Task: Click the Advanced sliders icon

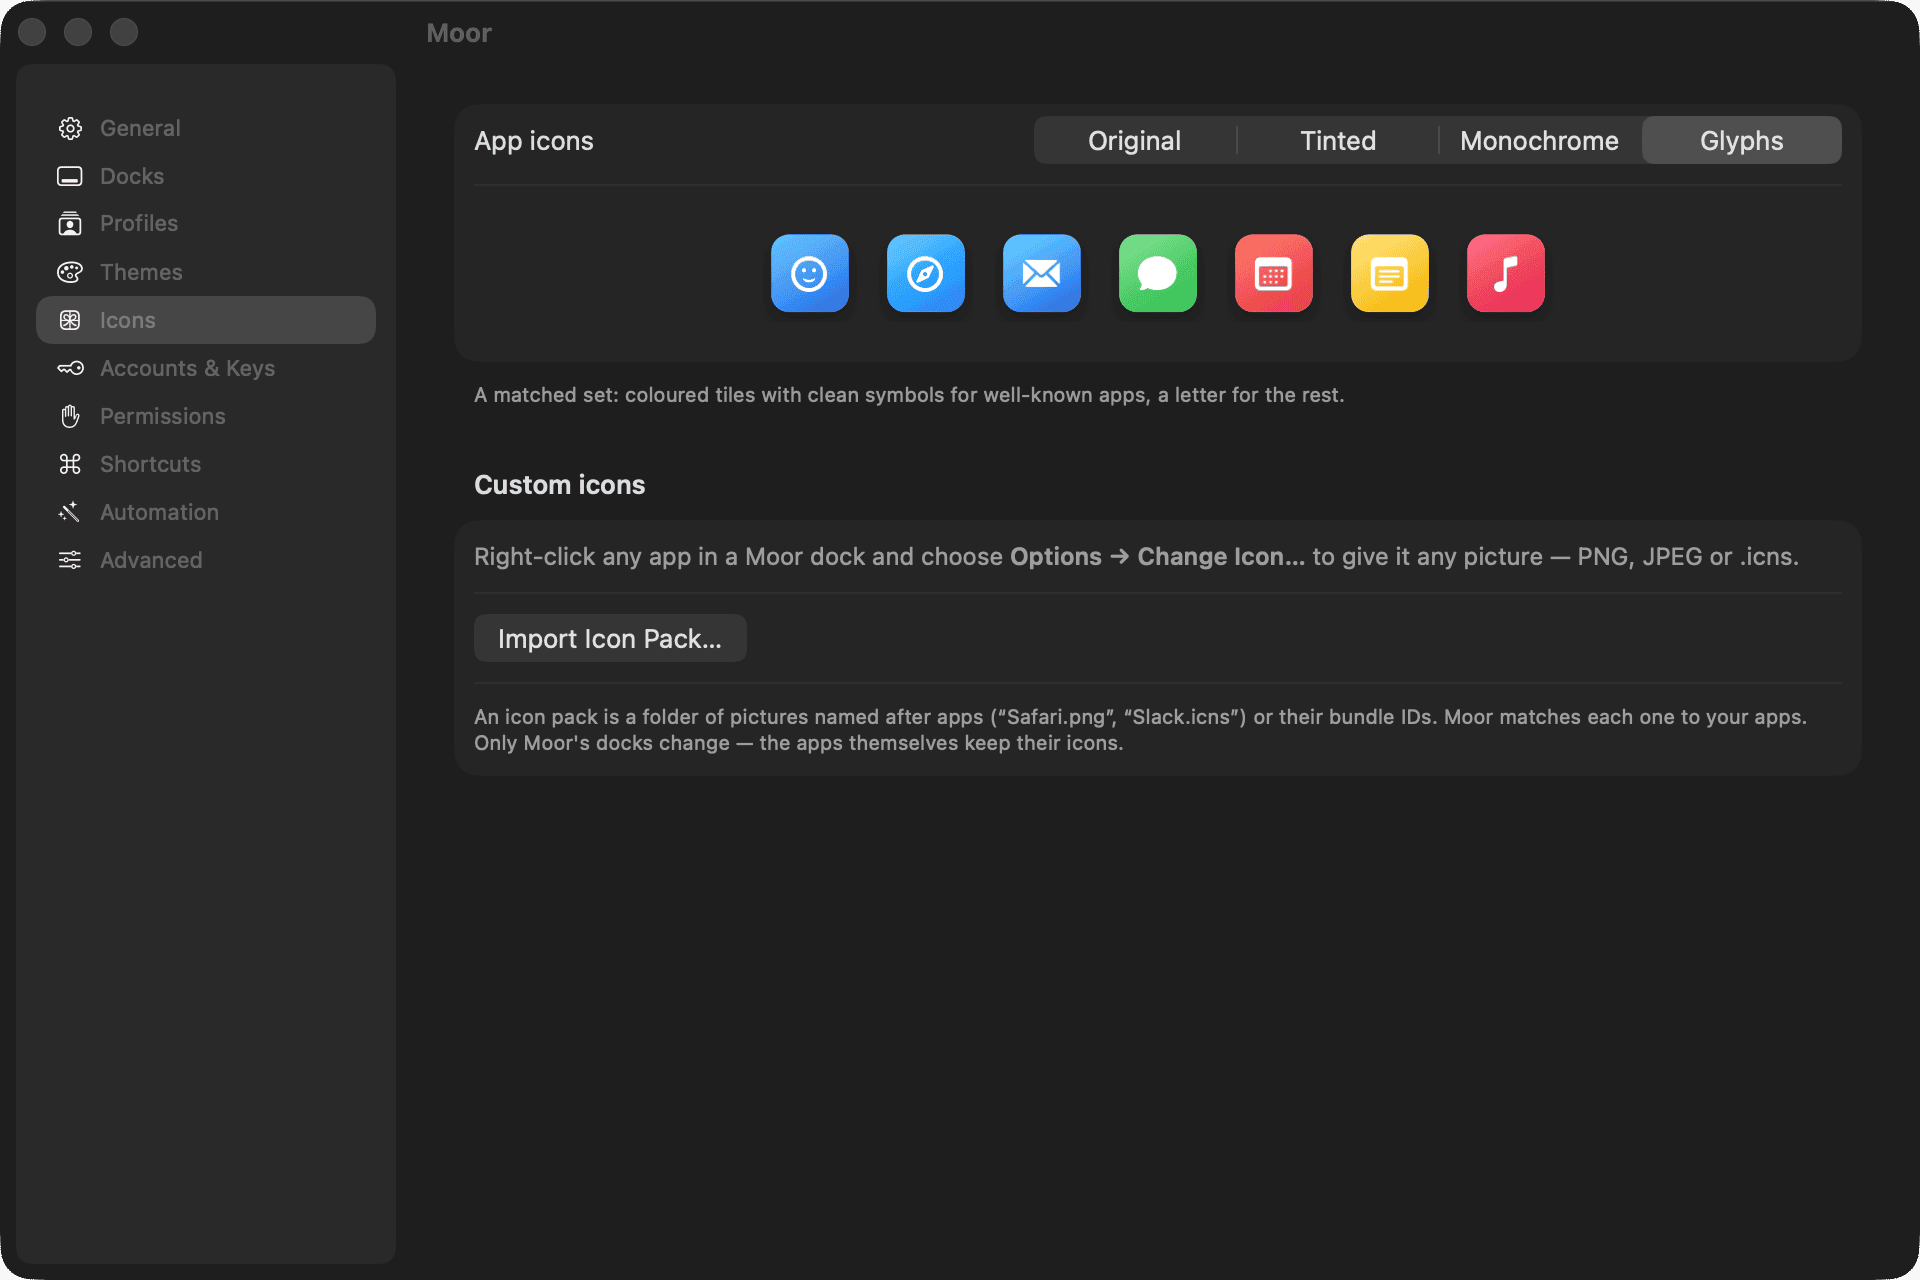Action: (x=70, y=560)
